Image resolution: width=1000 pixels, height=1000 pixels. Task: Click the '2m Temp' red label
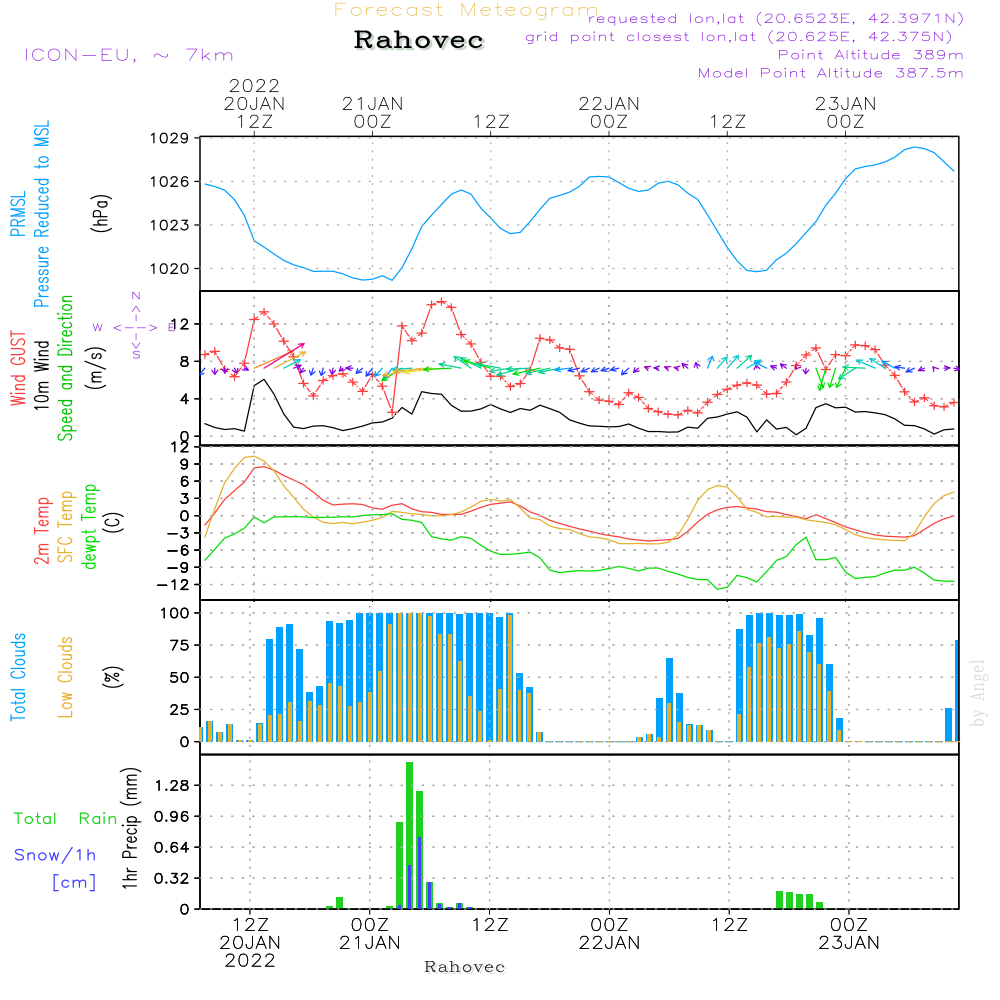tap(42, 531)
